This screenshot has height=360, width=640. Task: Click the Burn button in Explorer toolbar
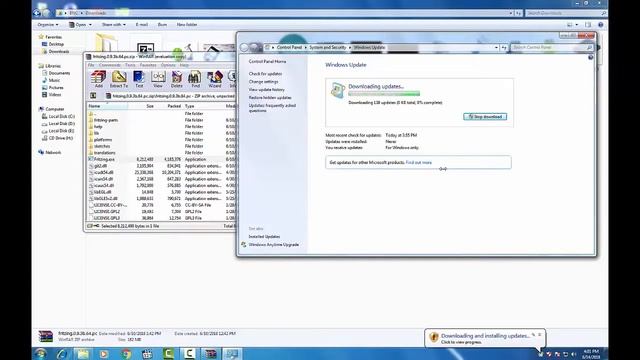click(162, 25)
